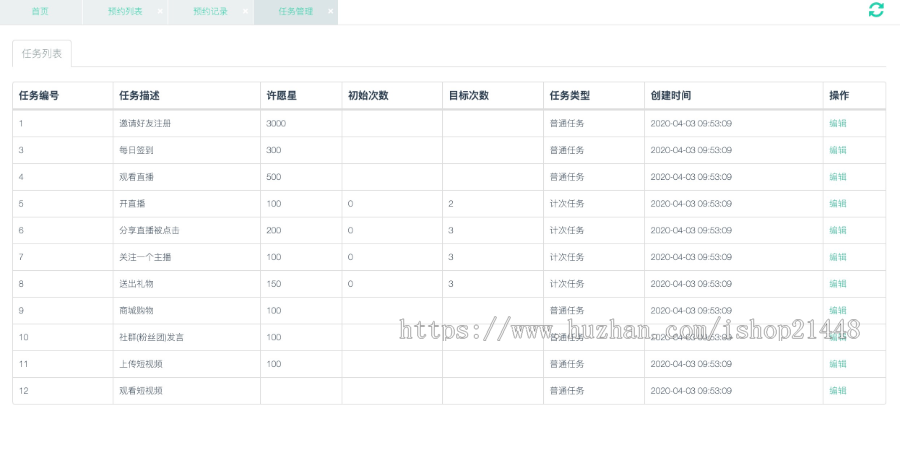Click the green refresh icon

coord(876,10)
